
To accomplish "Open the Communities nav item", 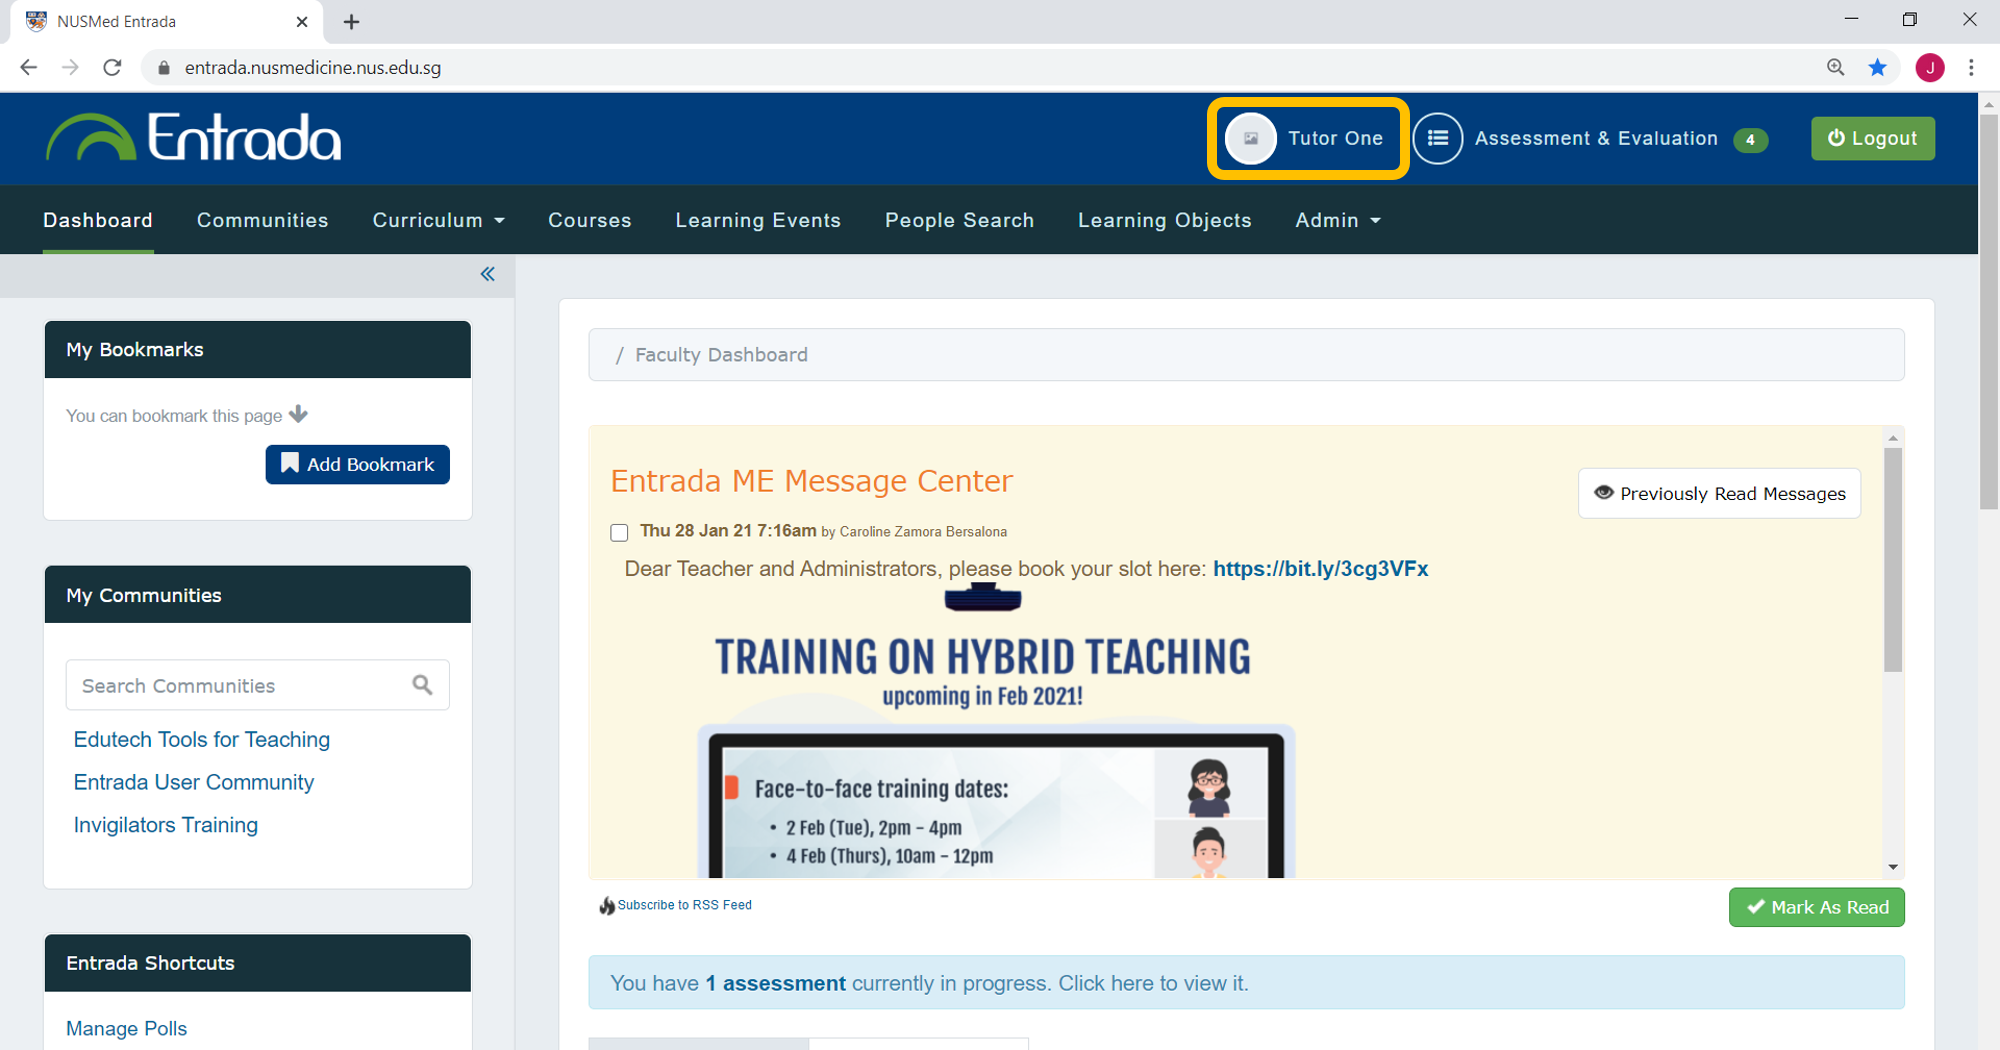I will 262,220.
